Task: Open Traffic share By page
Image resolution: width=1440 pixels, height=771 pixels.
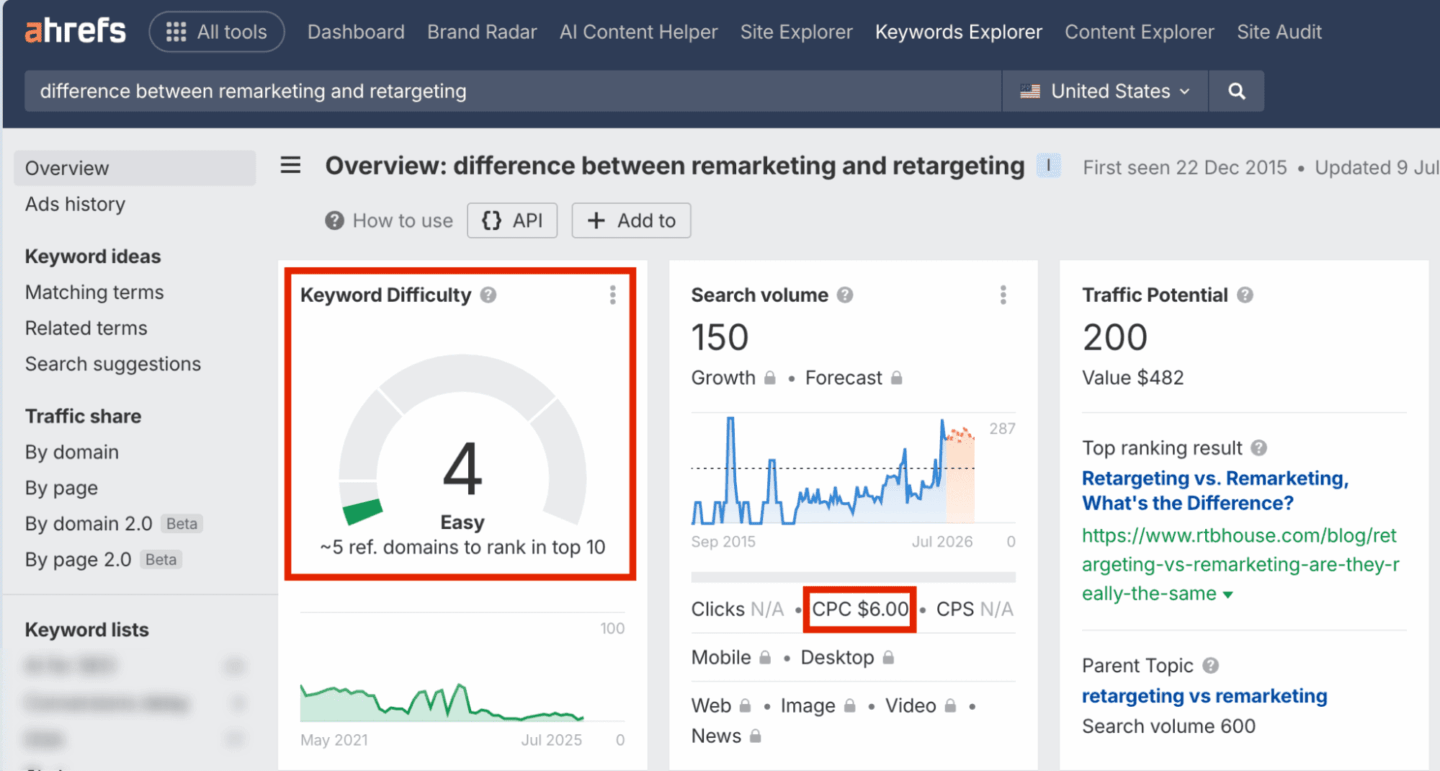Action: tap(61, 488)
